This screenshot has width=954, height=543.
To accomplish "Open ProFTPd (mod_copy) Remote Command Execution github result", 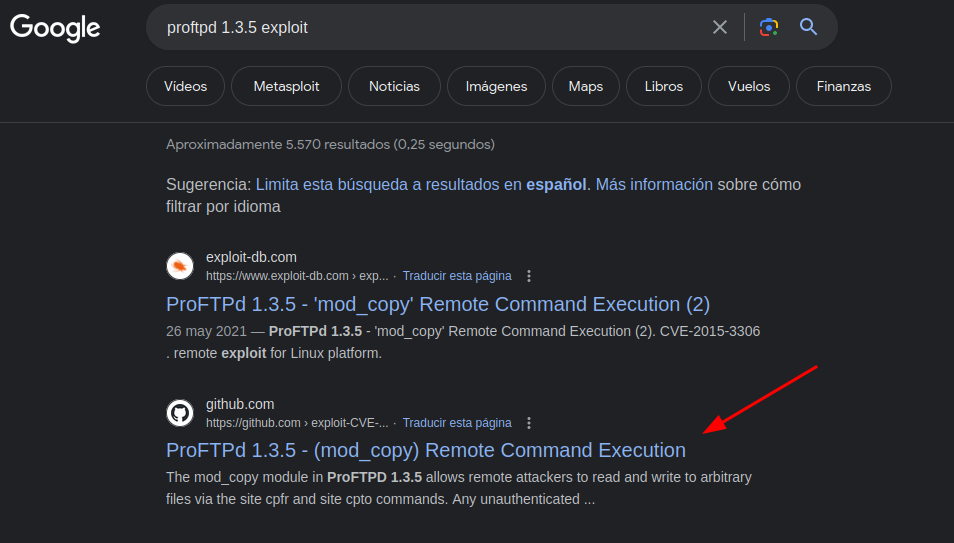I will click(426, 450).
